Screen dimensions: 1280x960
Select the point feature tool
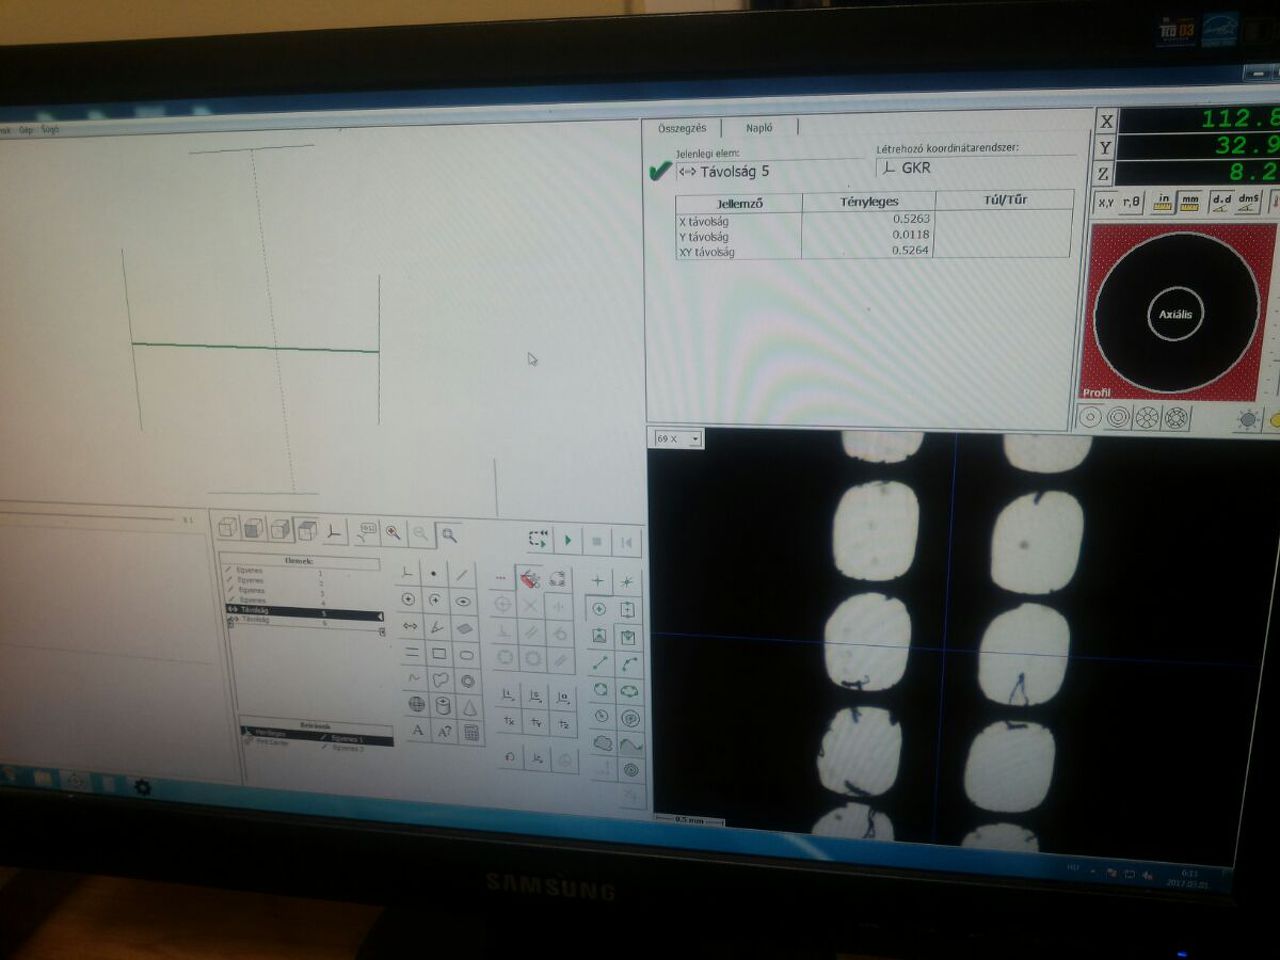(x=433, y=574)
